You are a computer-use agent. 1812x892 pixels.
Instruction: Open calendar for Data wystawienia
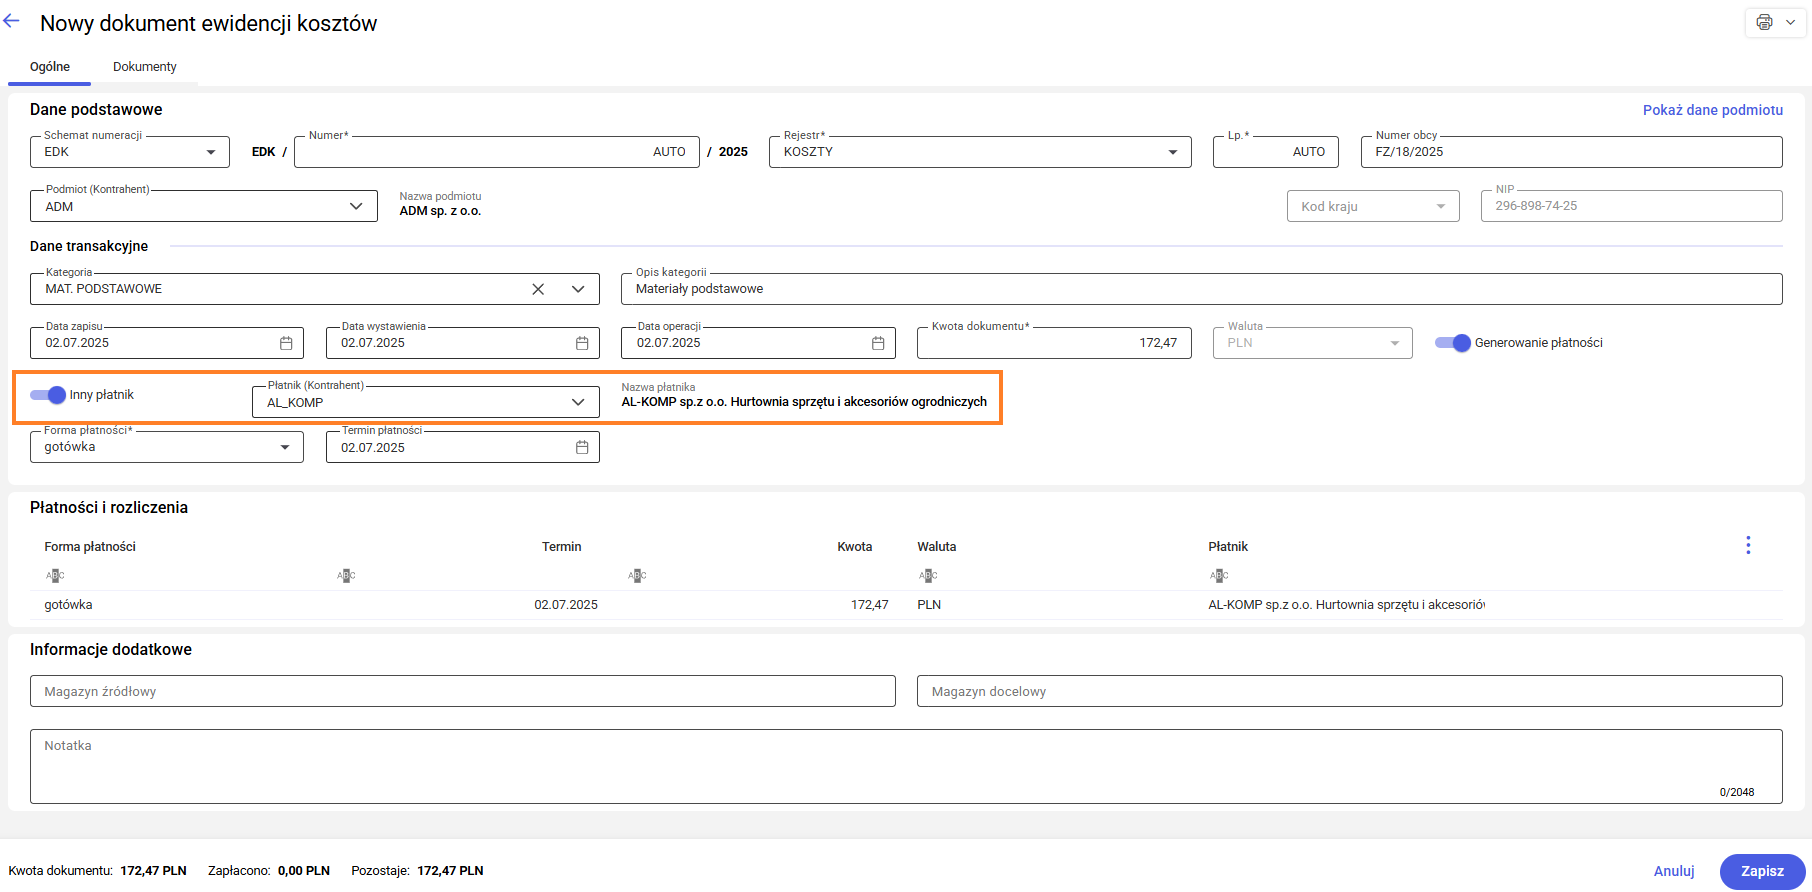[x=582, y=343]
